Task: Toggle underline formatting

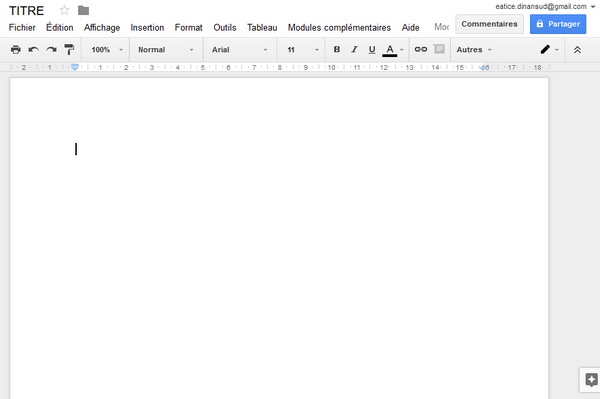Action: pos(372,49)
